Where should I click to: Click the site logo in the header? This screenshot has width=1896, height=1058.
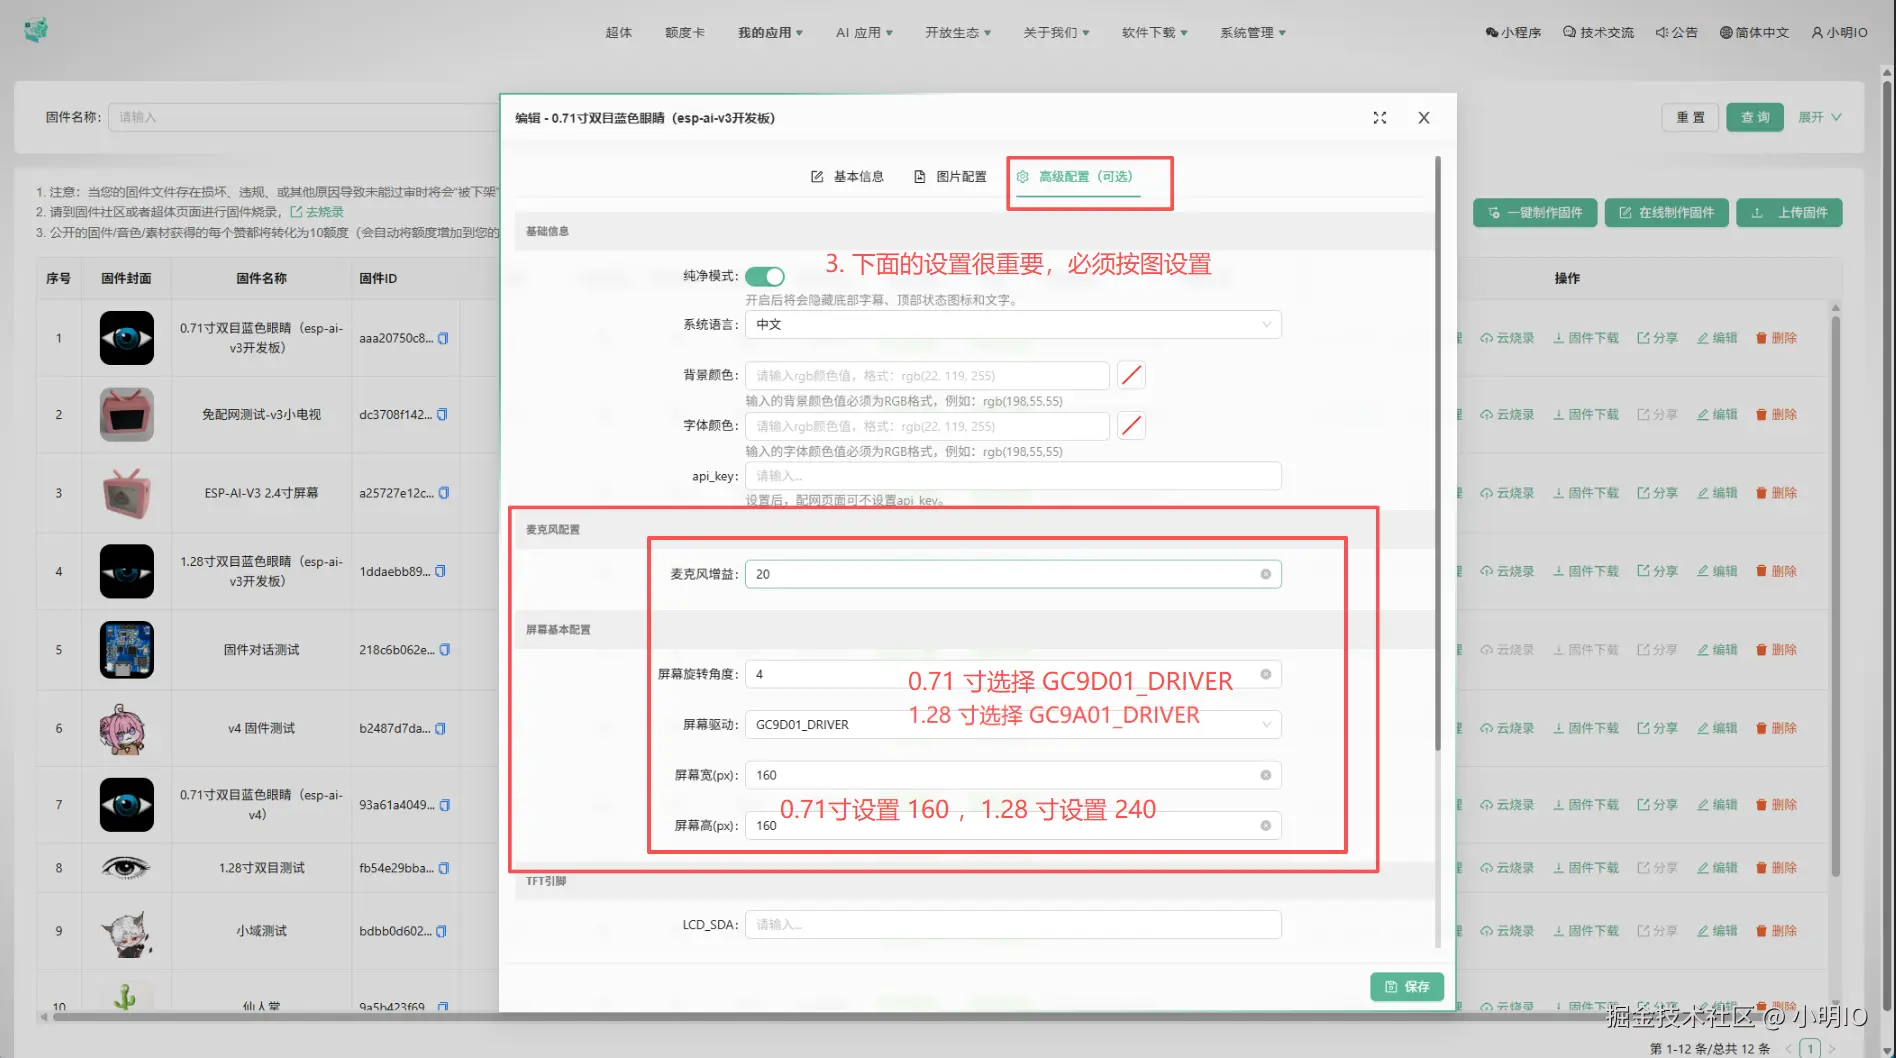click(x=36, y=30)
